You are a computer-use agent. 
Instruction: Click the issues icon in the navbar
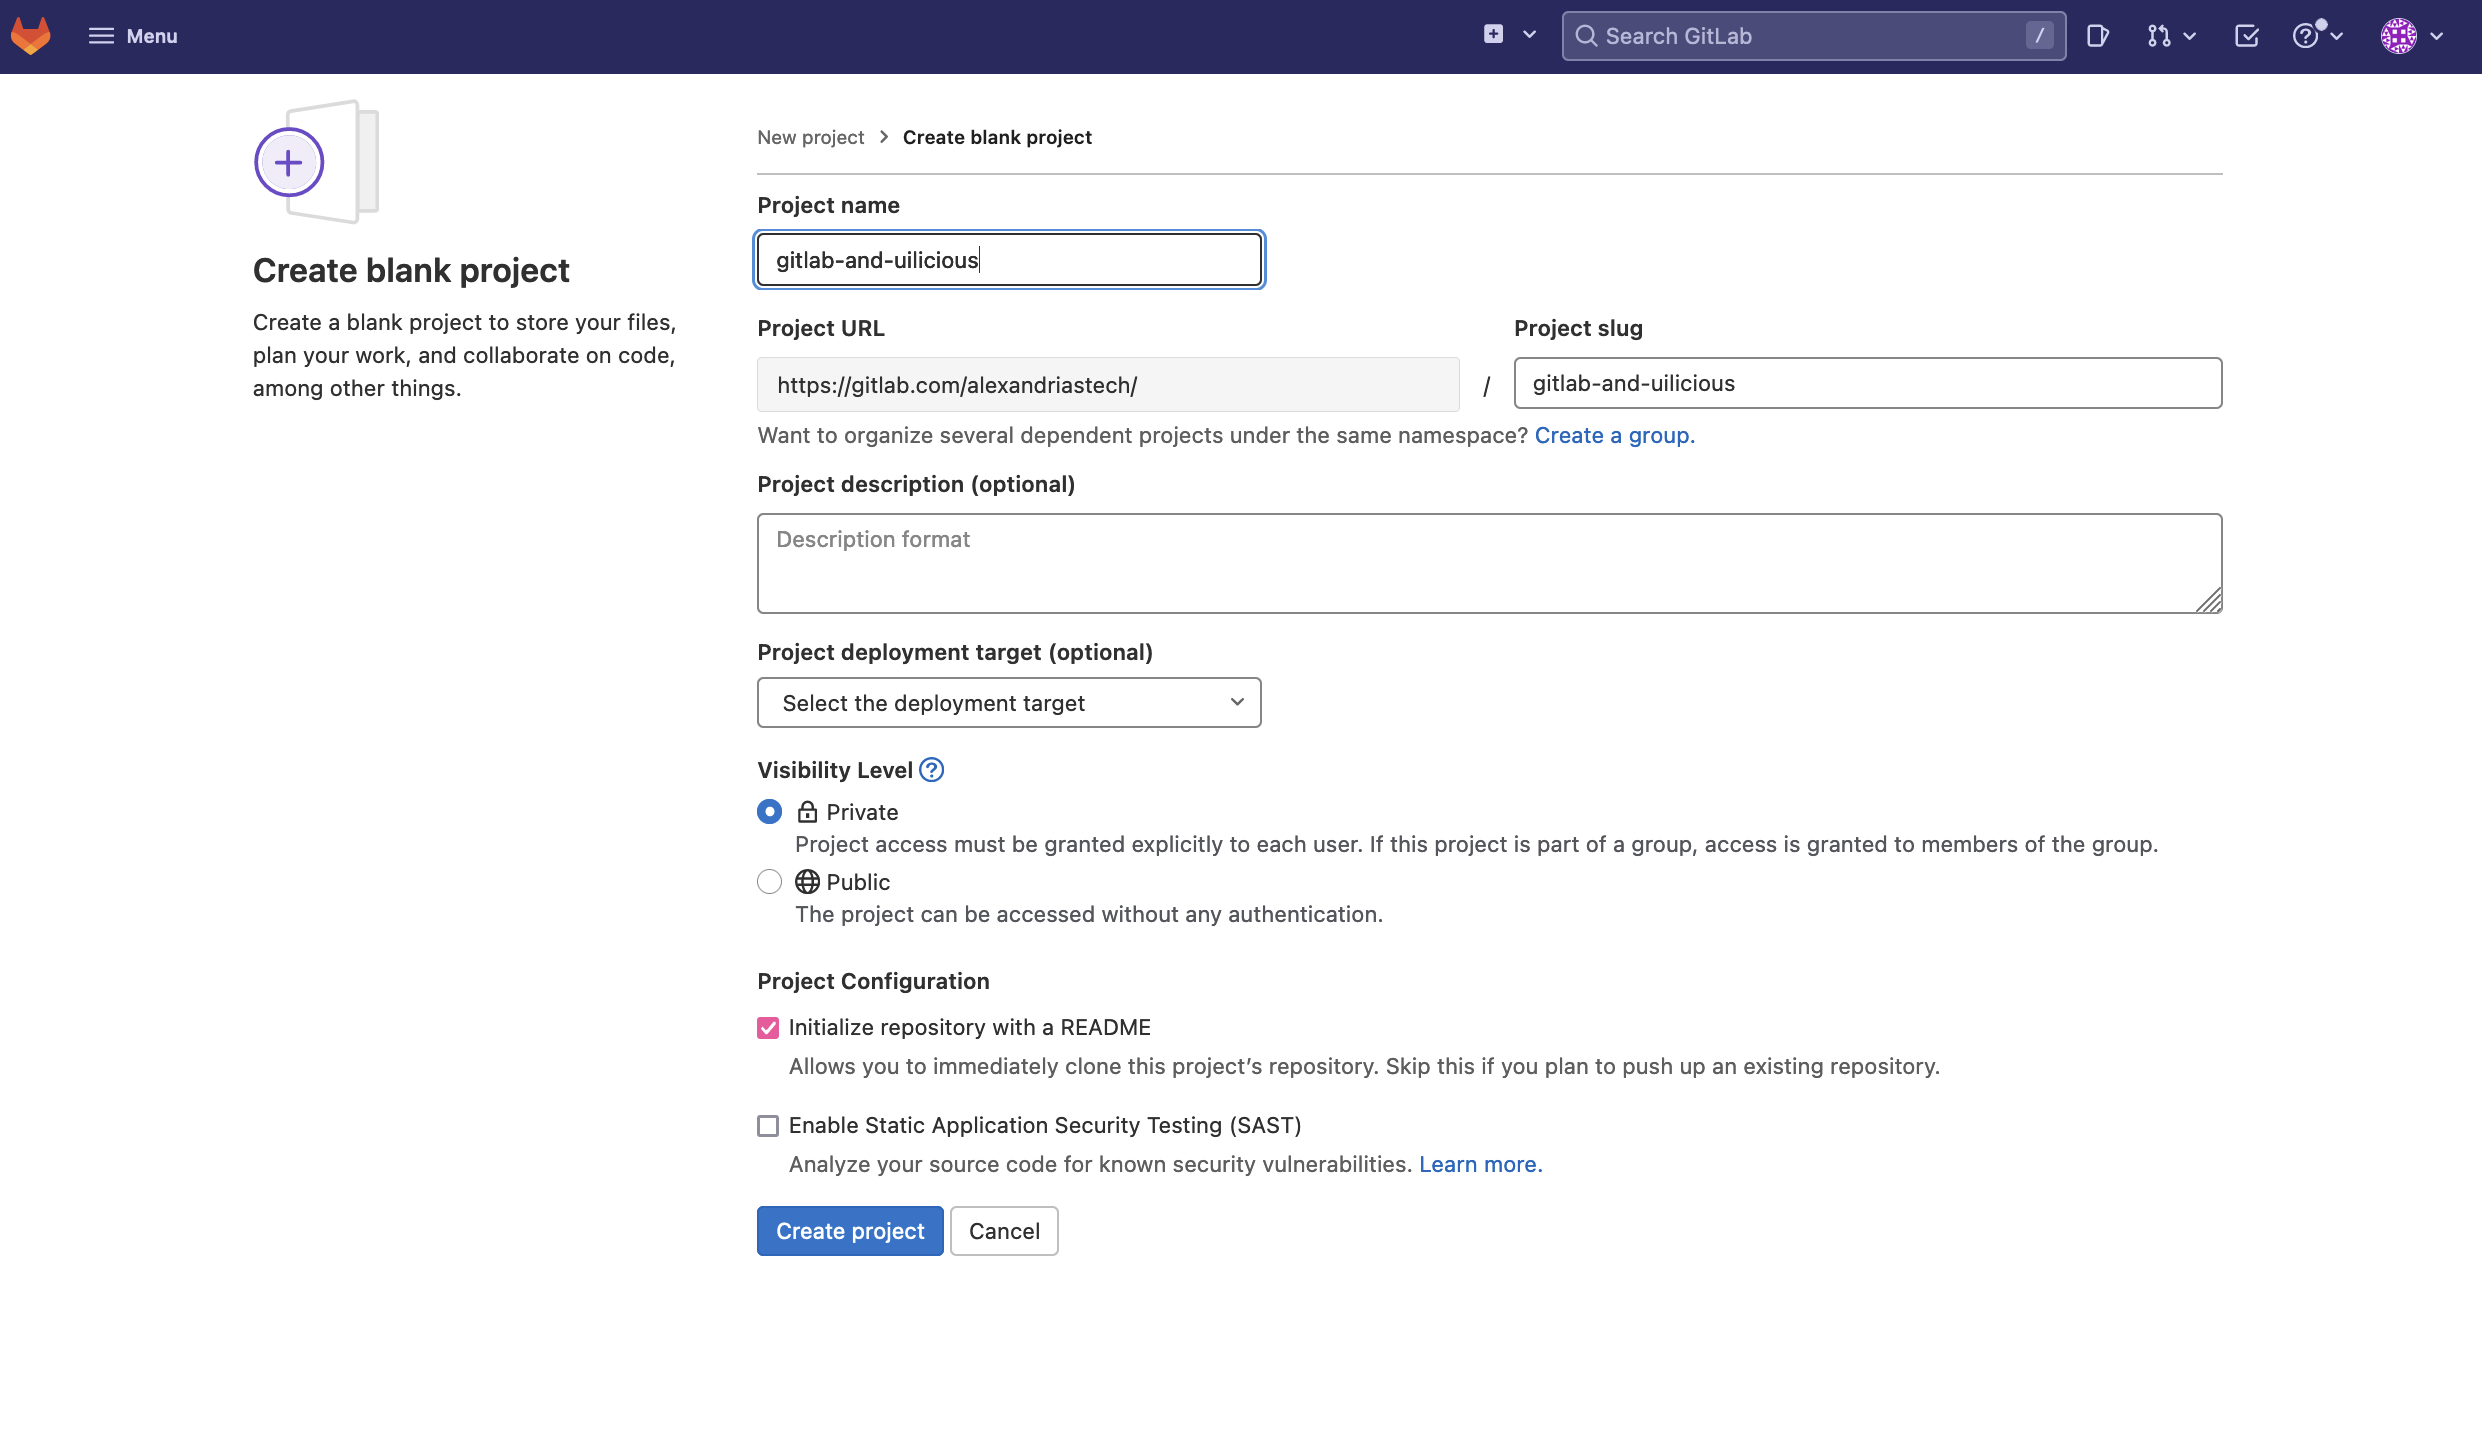[x=2098, y=35]
